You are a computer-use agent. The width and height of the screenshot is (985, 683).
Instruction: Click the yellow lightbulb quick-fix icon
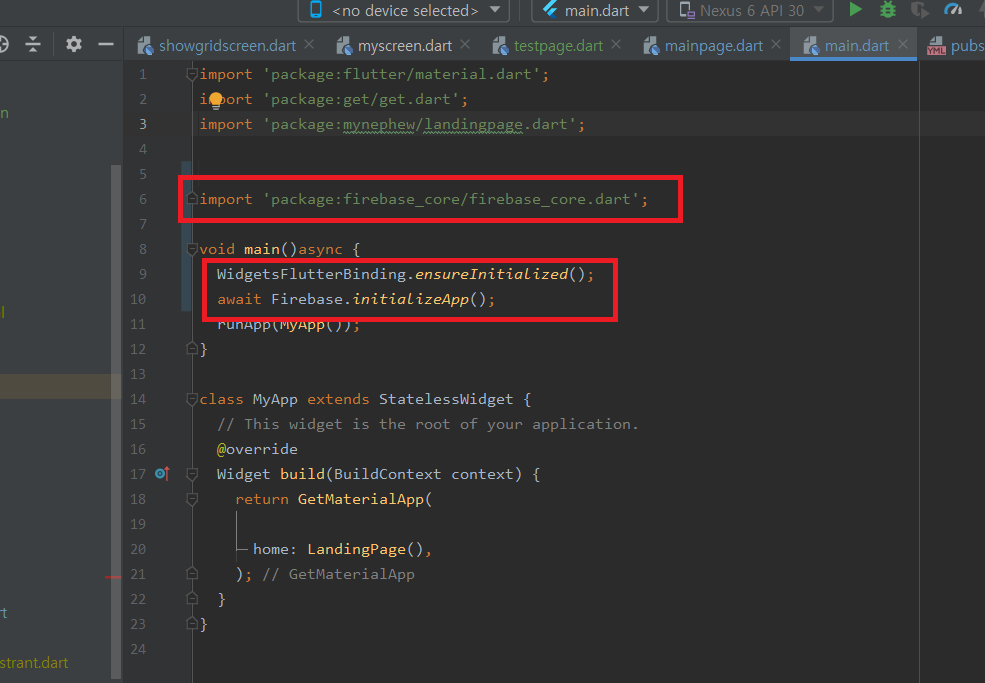[215, 101]
